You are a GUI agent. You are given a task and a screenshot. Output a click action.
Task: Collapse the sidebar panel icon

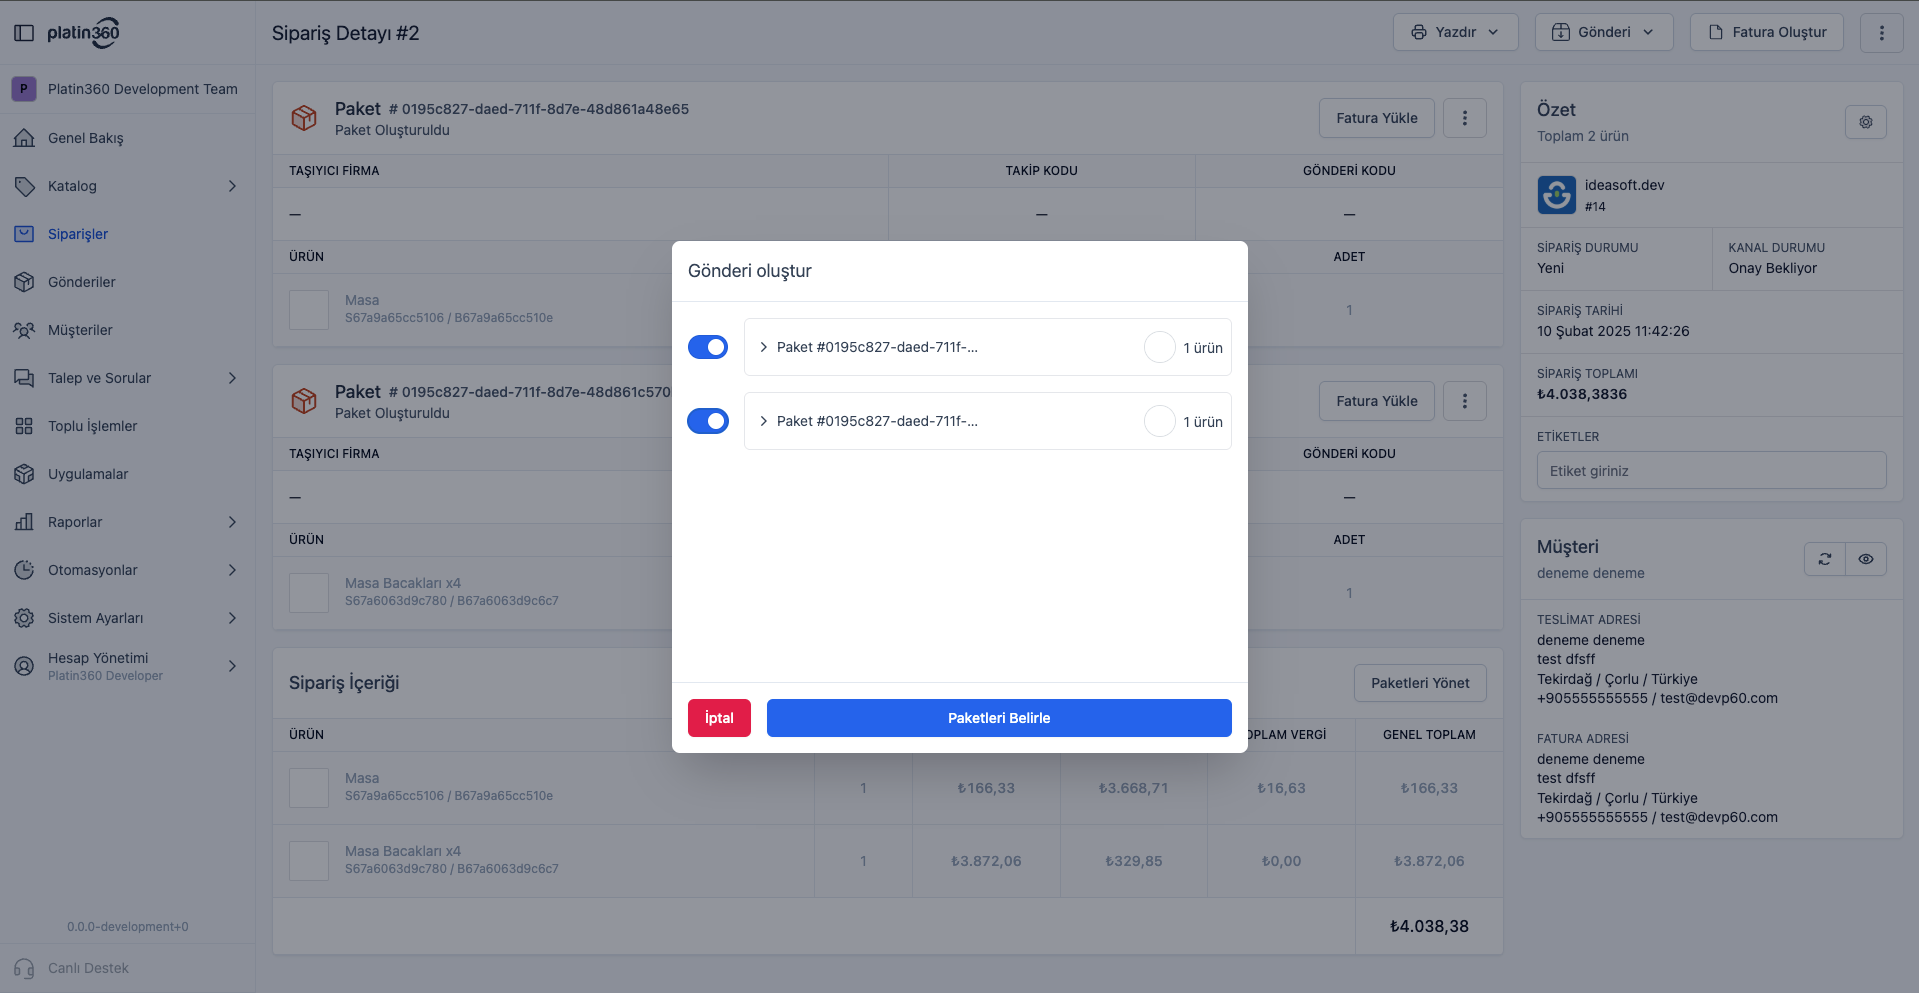coord(24,33)
